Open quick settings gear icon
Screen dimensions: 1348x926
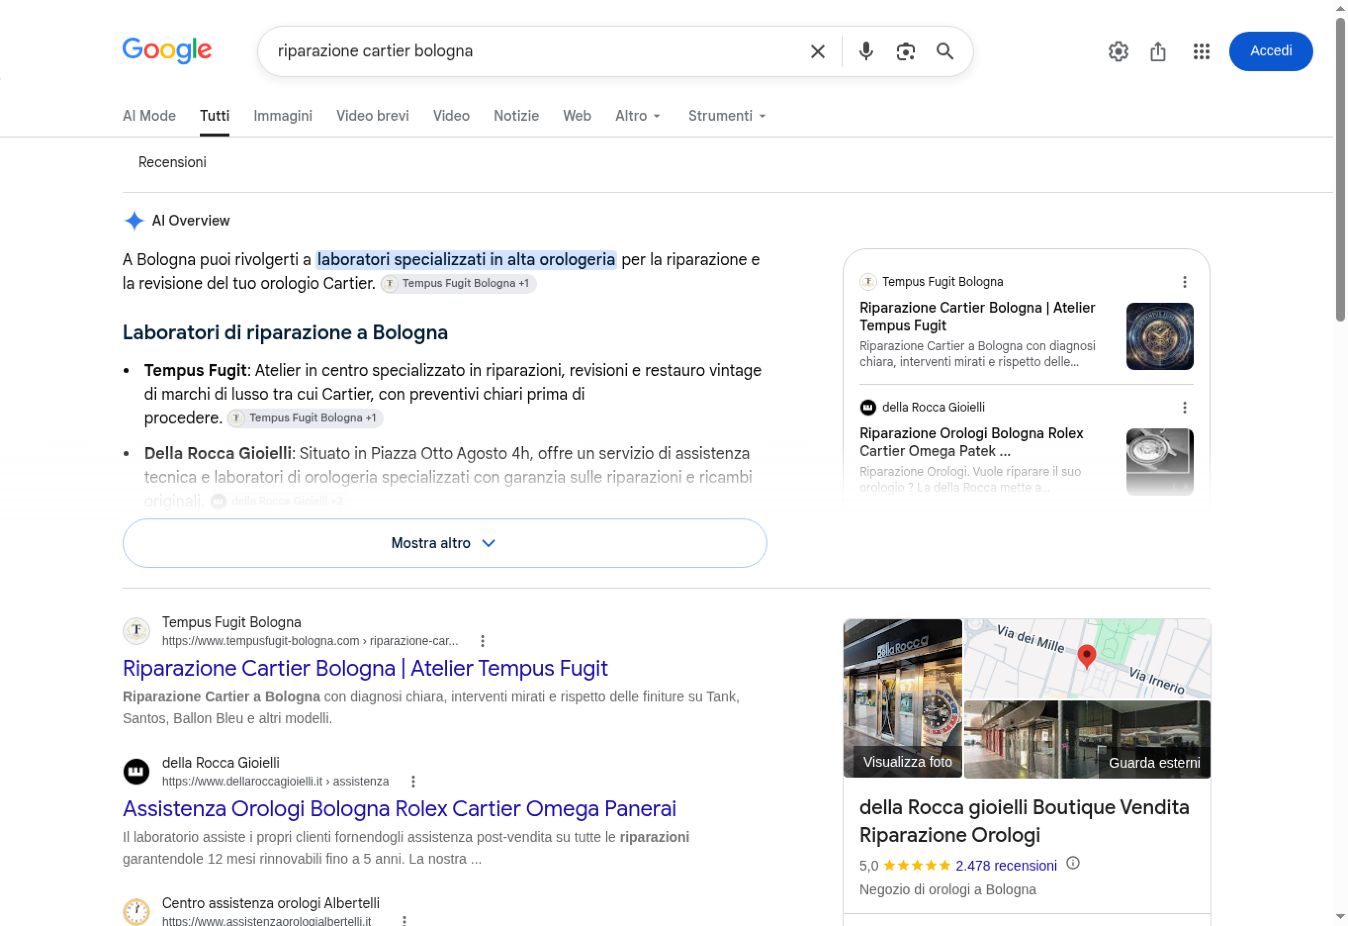[1119, 51]
